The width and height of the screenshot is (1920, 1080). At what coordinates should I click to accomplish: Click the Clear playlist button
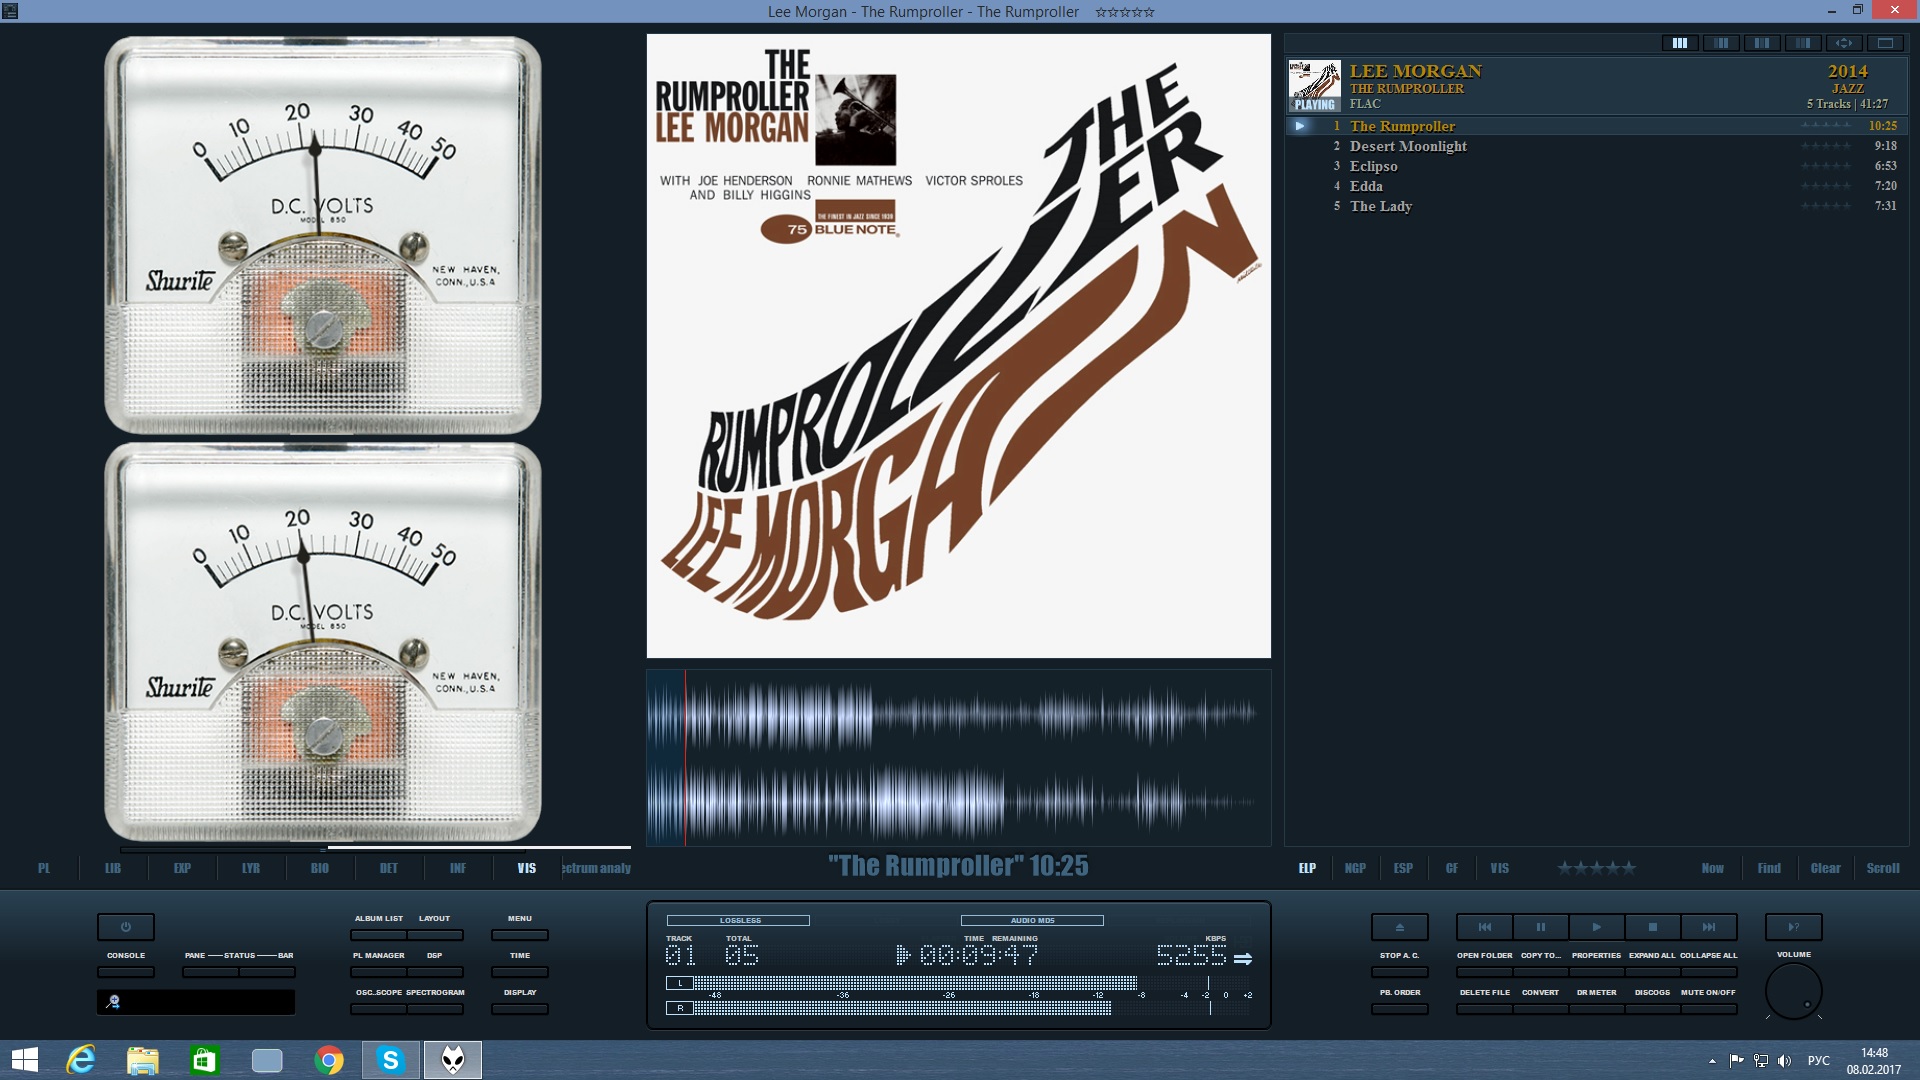1825,868
